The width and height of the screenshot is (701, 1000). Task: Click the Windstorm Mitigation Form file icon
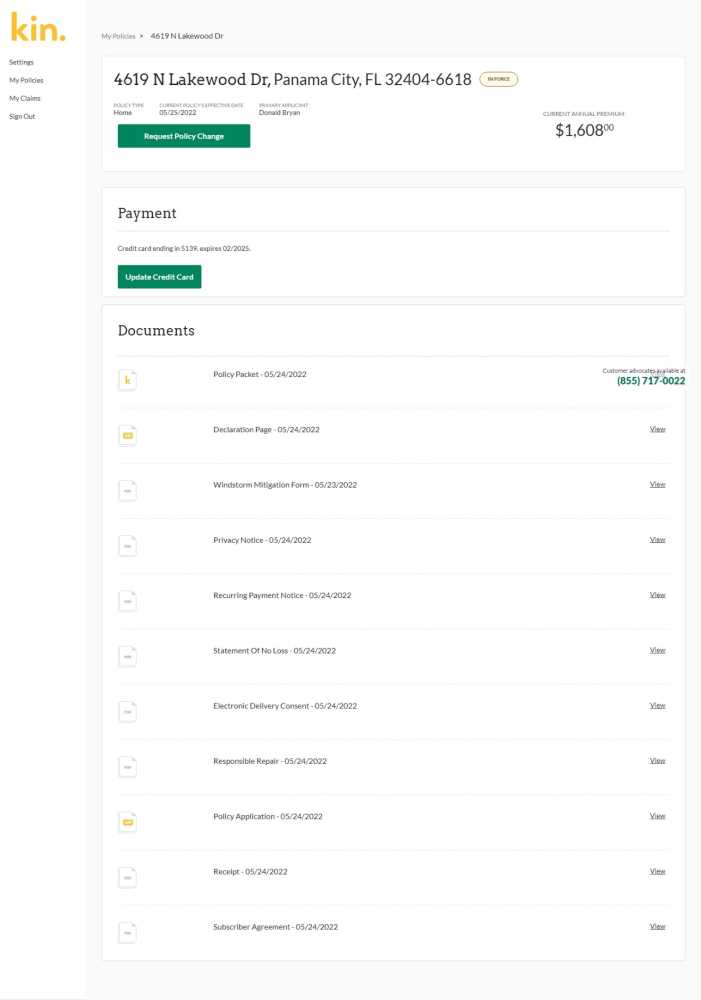pyautogui.click(x=127, y=490)
